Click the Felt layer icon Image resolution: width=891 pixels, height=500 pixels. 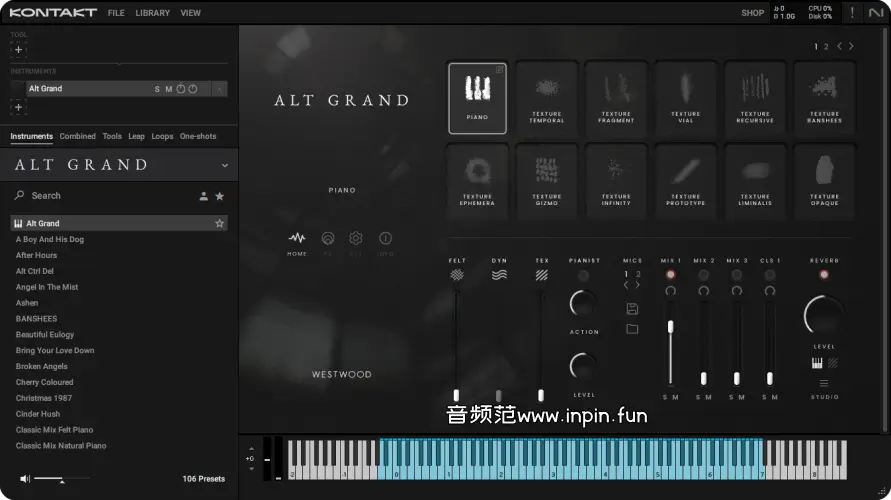point(457,275)
